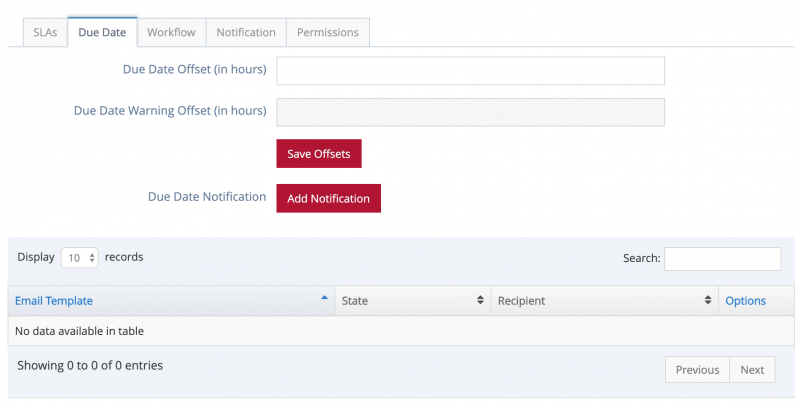Click the Email Template header text
The width and height of the screenshot is (800, 405).
click(54, 301)
